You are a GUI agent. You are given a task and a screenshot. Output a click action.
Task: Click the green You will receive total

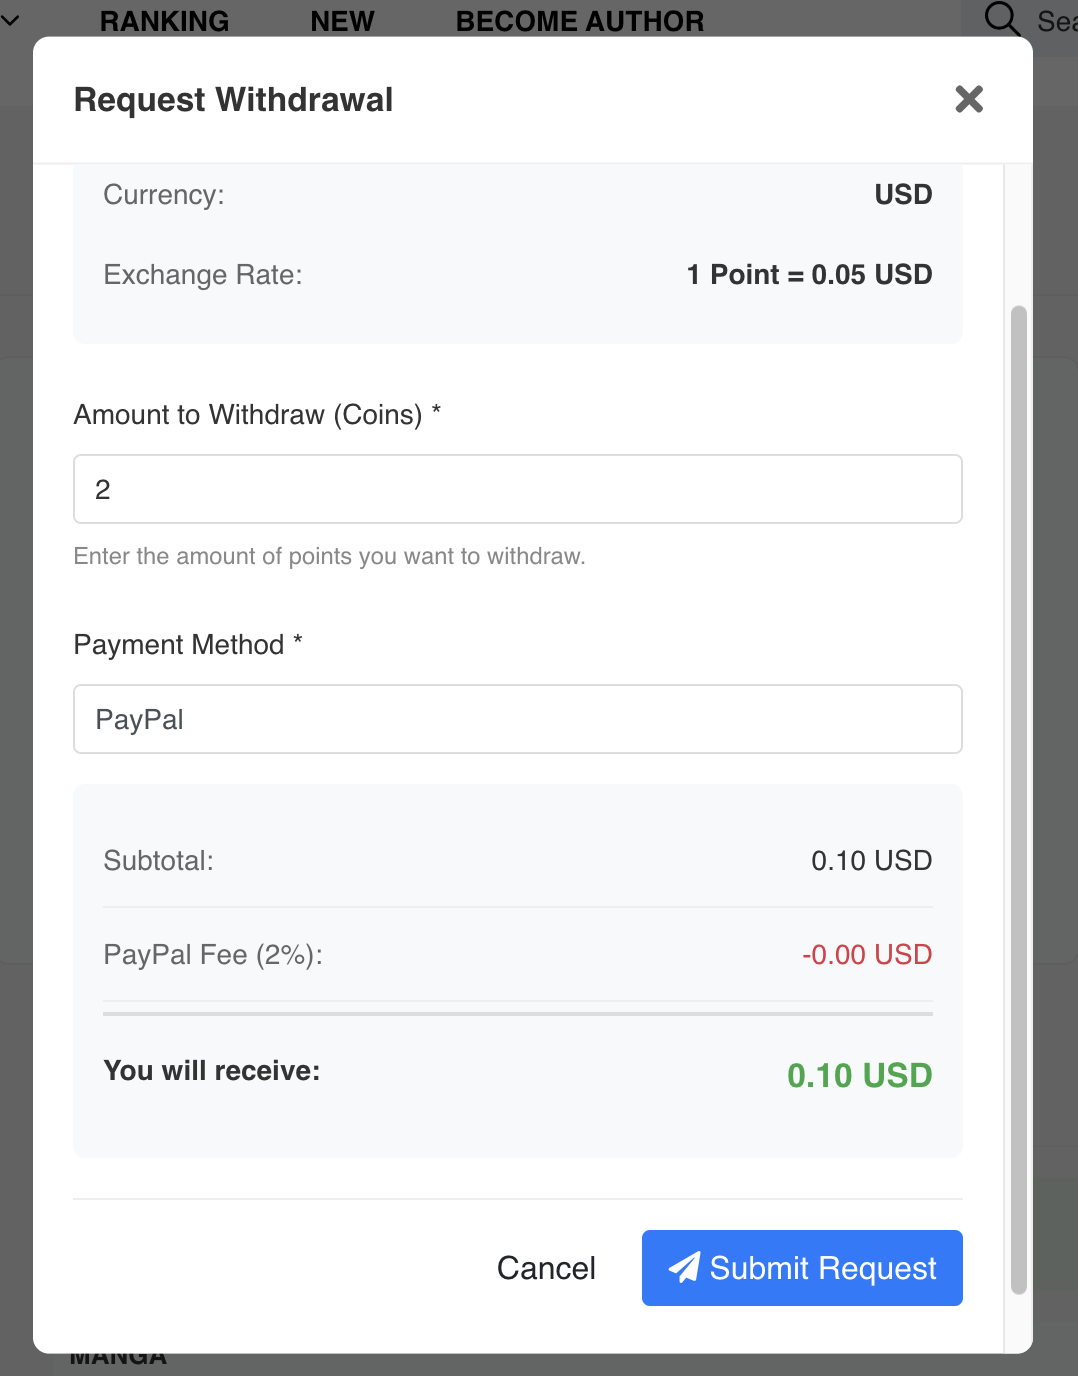[x=858, y=1075]
